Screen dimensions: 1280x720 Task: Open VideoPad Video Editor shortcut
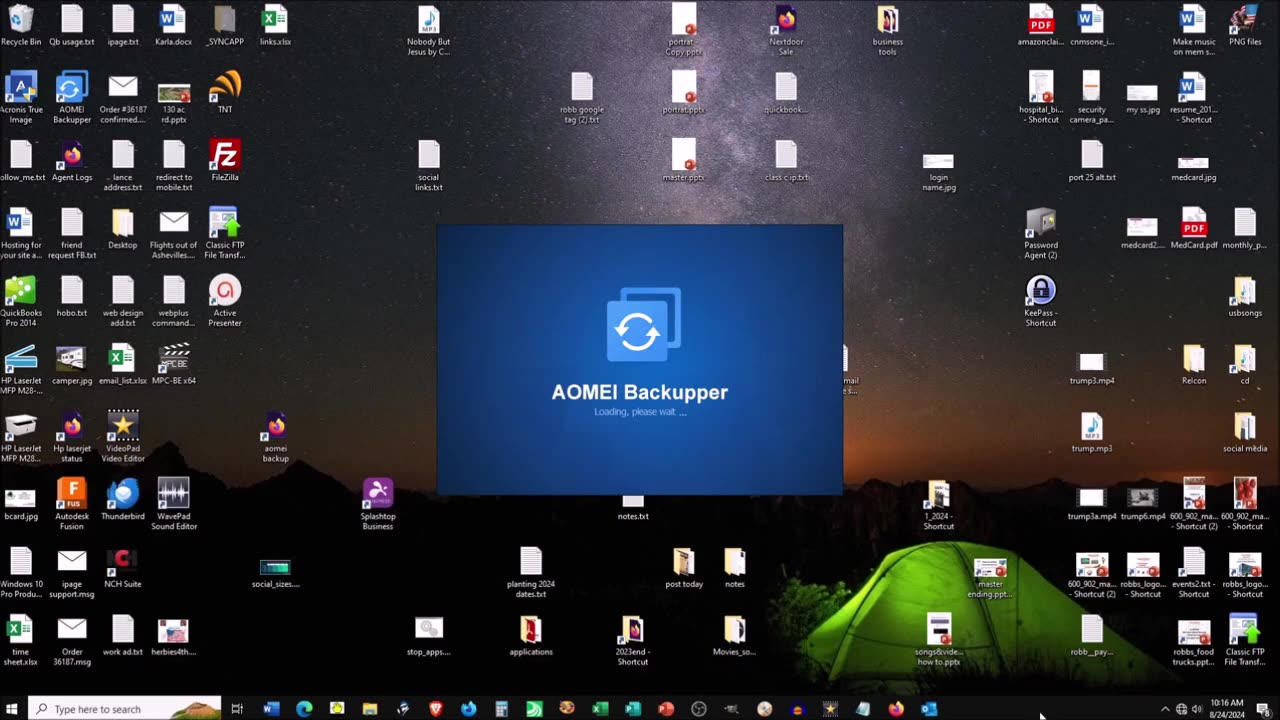coord(123,436)
